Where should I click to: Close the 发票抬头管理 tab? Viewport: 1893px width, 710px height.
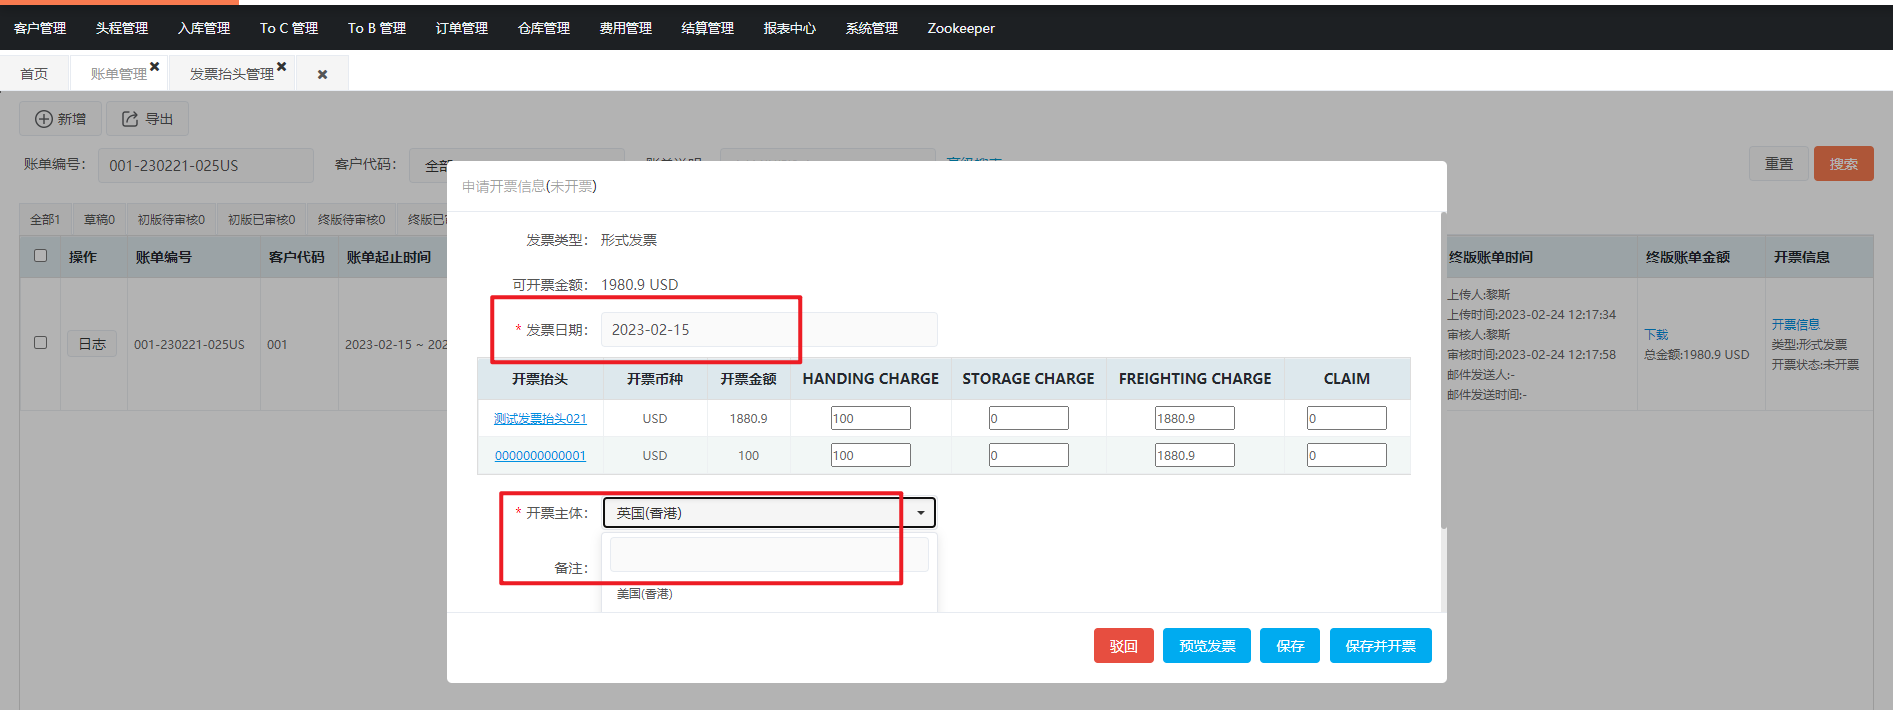click(282, 67)
